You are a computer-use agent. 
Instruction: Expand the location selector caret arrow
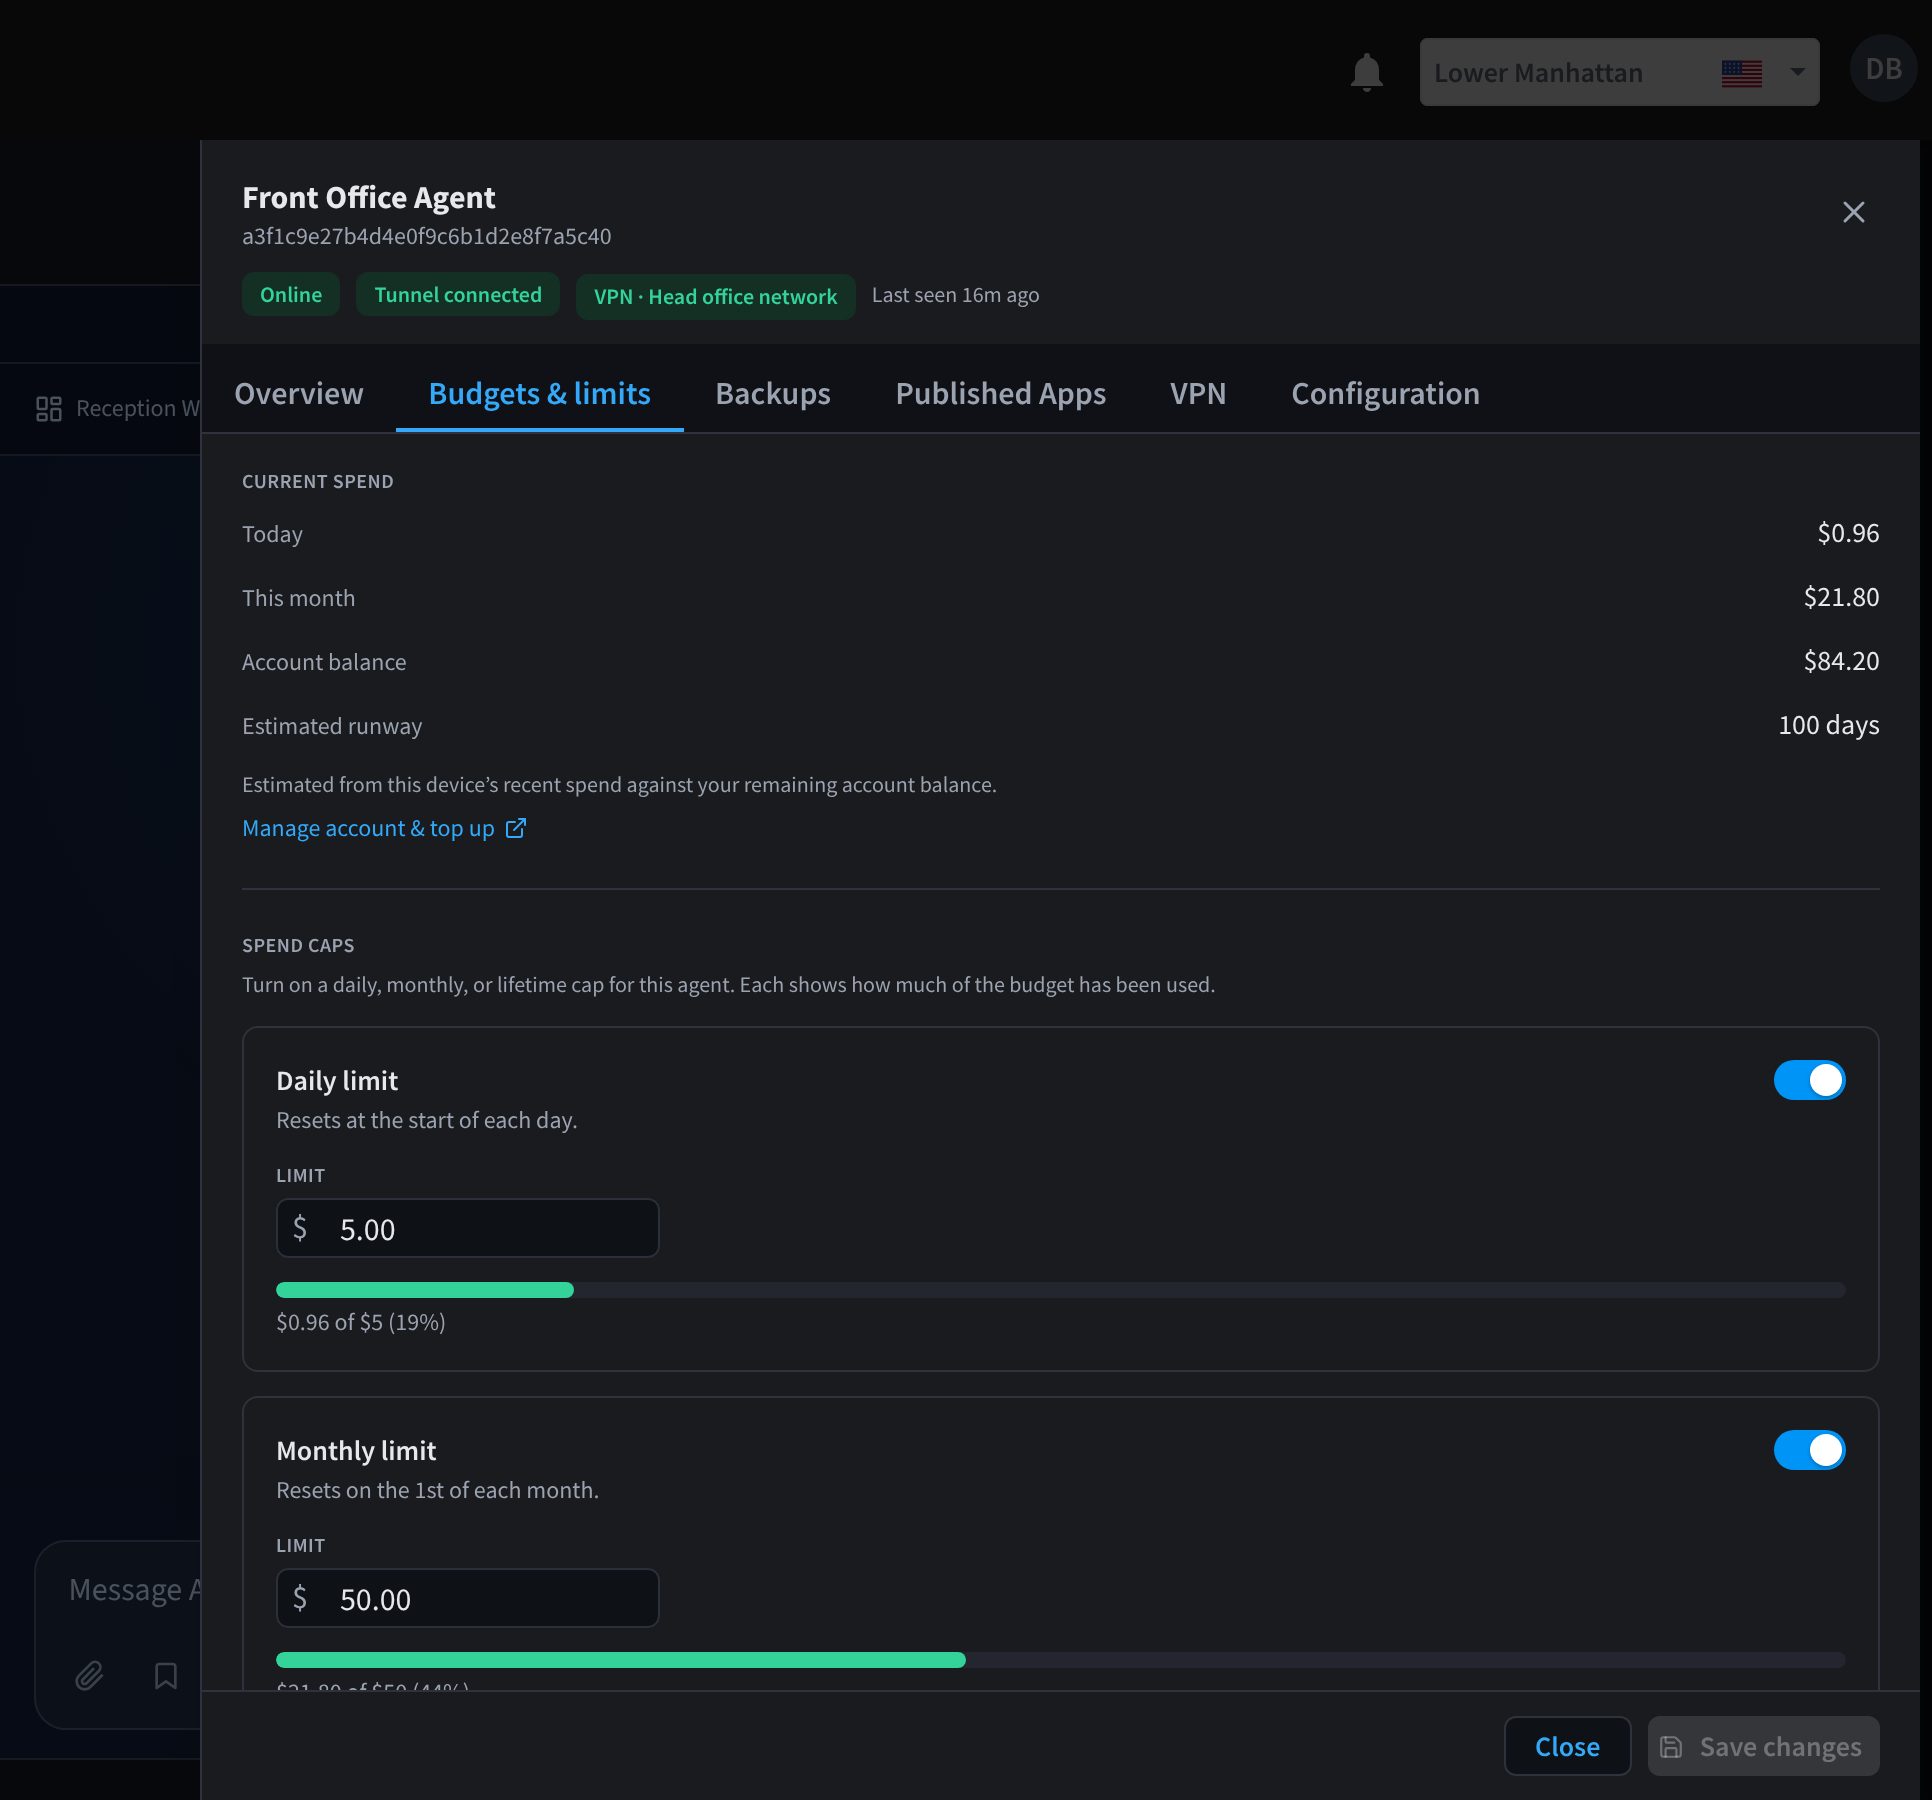pos(1797,72)
